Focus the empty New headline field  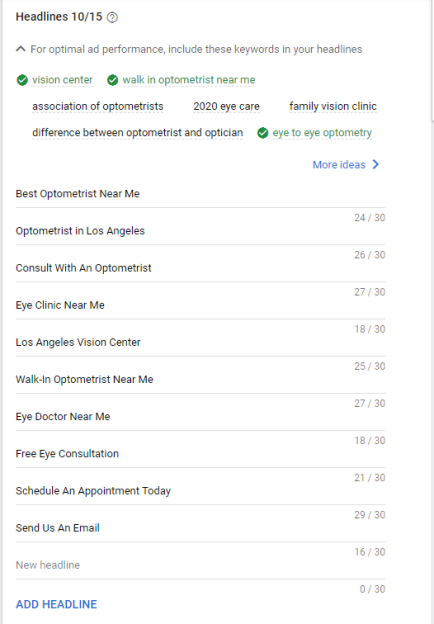click(200, 565)
